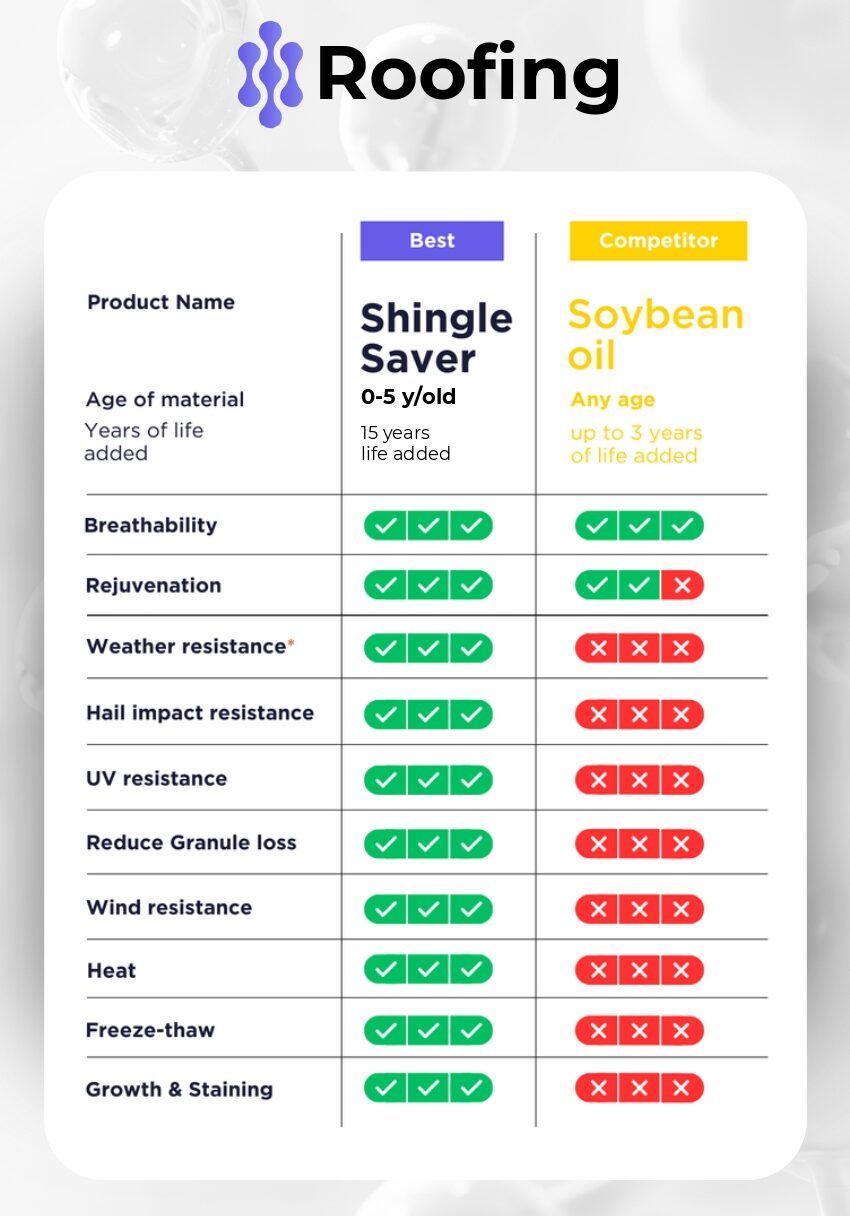Click the Soybean oil product name
The width and height of the screenshot is (850, 1216).
point(655,335)
